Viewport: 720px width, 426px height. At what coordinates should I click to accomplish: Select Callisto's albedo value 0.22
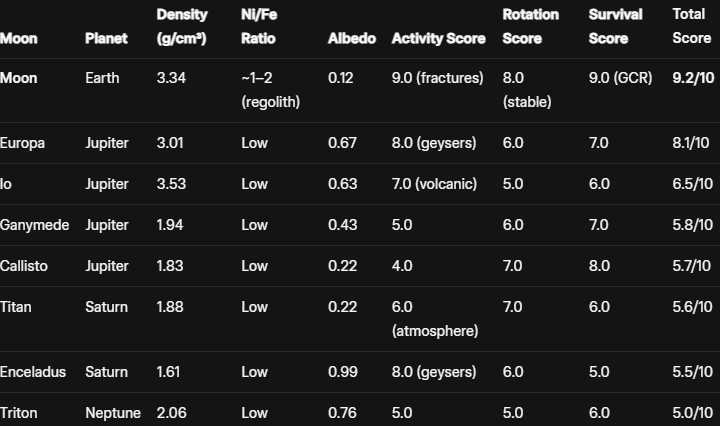(x=342, y=266)
